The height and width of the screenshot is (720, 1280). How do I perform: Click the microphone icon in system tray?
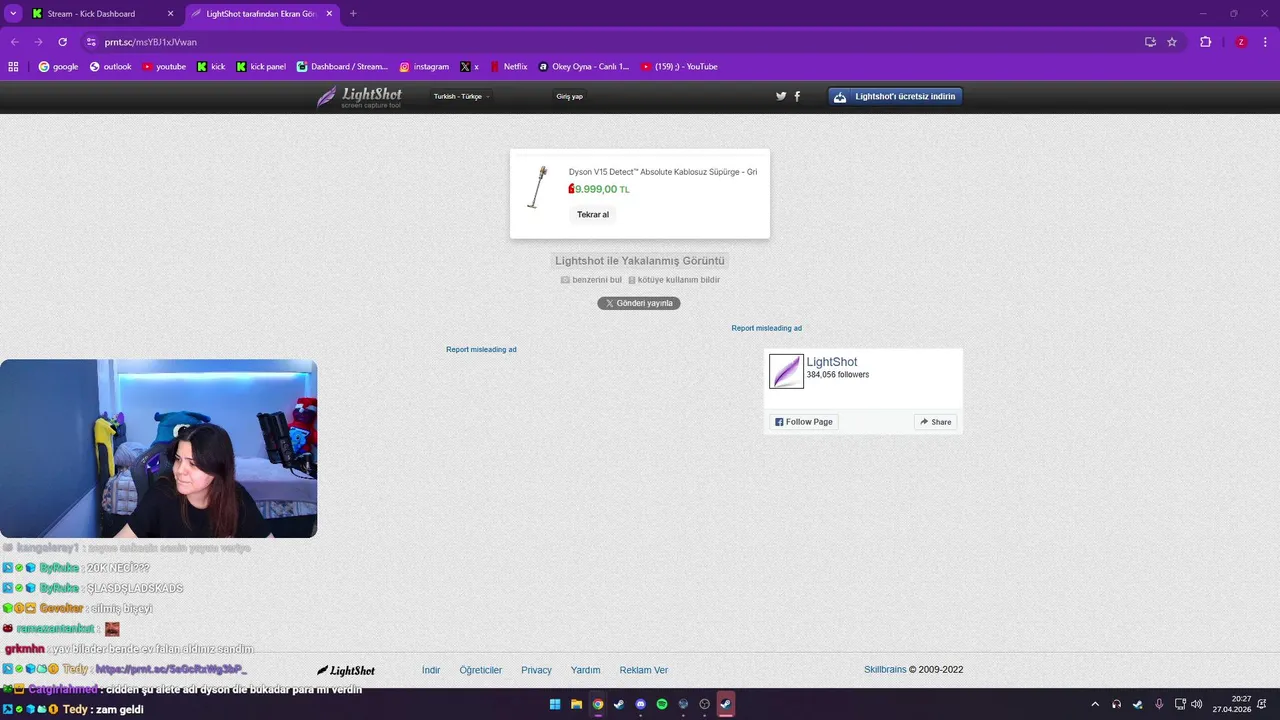[1159, 704]
